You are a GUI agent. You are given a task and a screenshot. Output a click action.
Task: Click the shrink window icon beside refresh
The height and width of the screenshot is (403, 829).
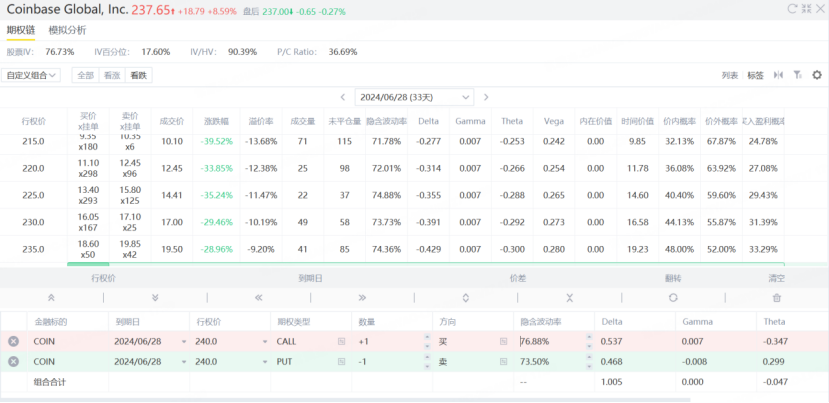pos(806,8)
